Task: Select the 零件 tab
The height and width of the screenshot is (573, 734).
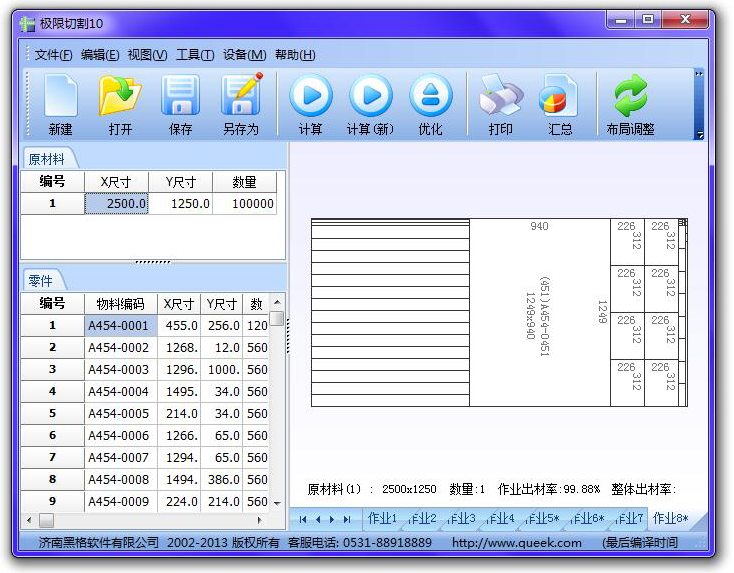Action: pyautogui.click(x=41, y=281)
